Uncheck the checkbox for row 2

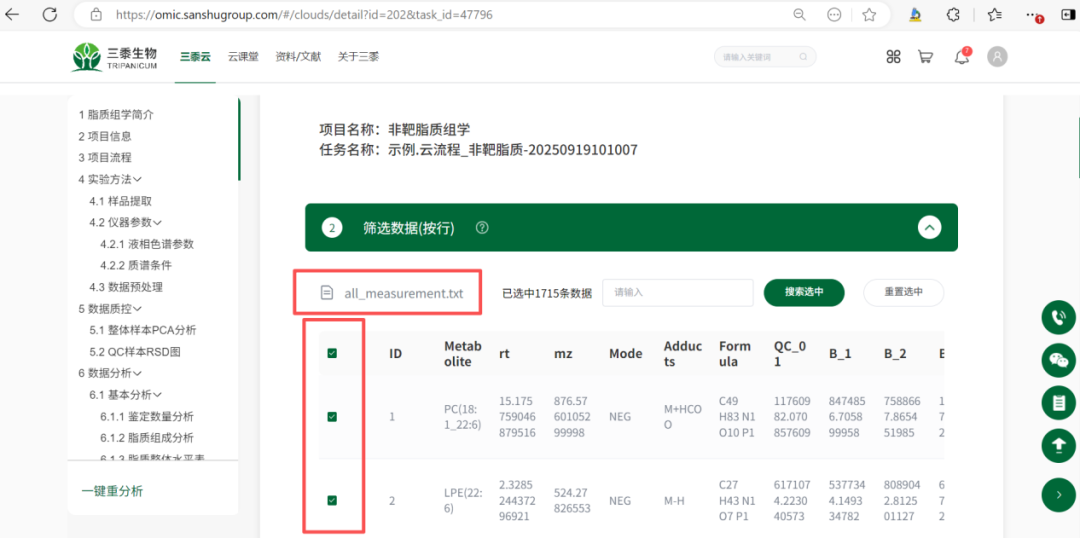pos(332,500)
